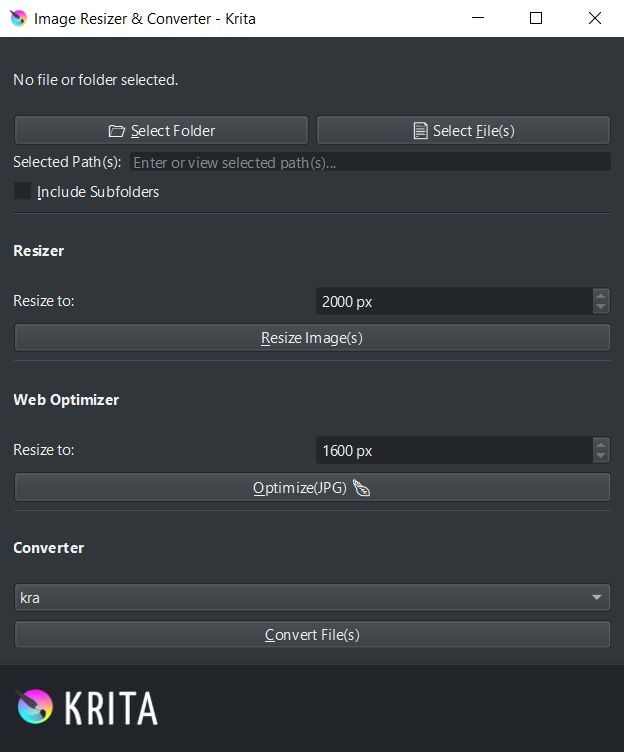624x752 pixels.
Task: Maximize the Image Resizer window
Action: (x=536, y=18)
